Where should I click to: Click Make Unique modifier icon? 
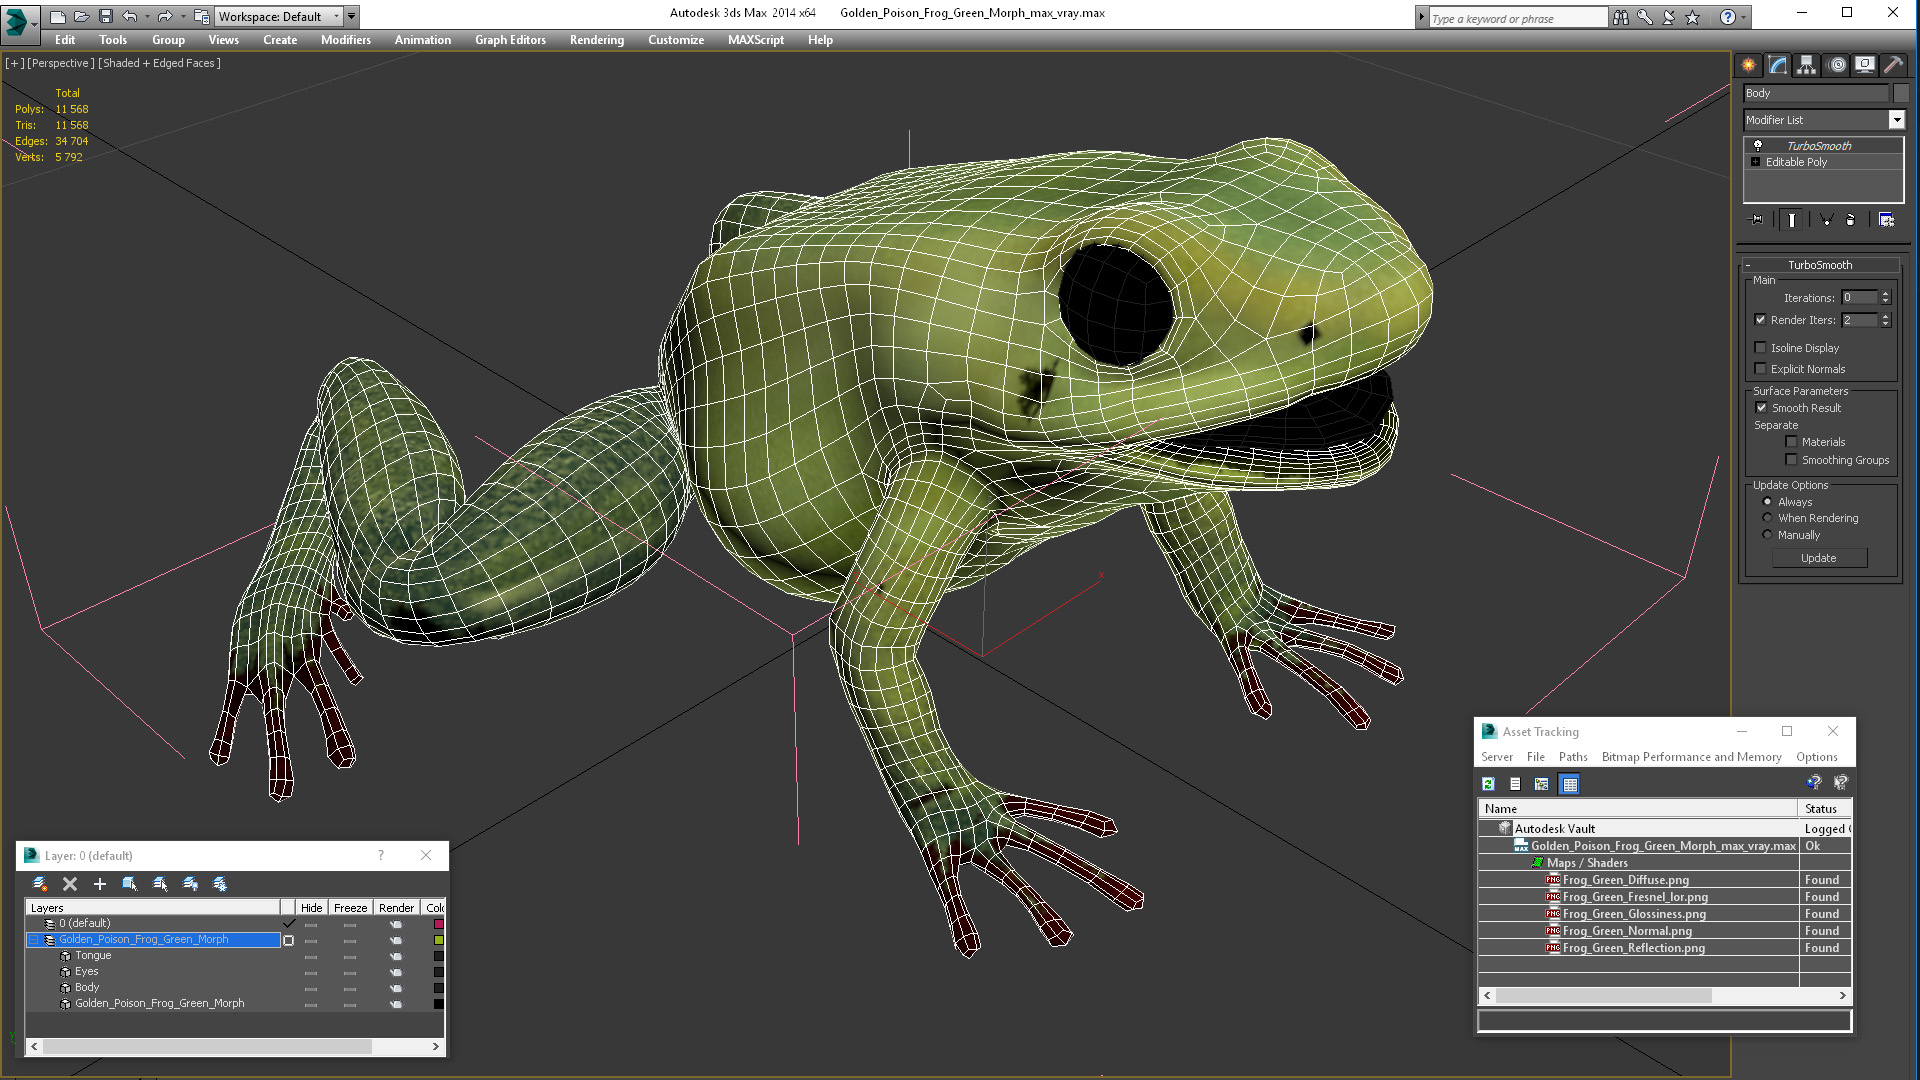tap(1826, 220)
